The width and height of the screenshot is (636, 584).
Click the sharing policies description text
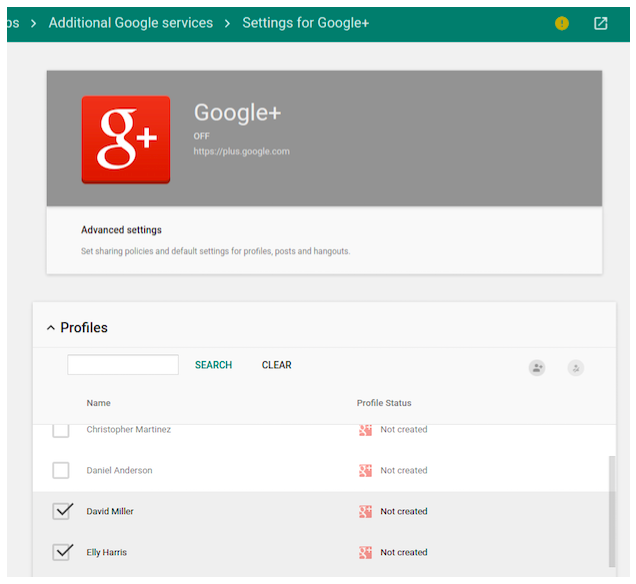pos(215,251)
